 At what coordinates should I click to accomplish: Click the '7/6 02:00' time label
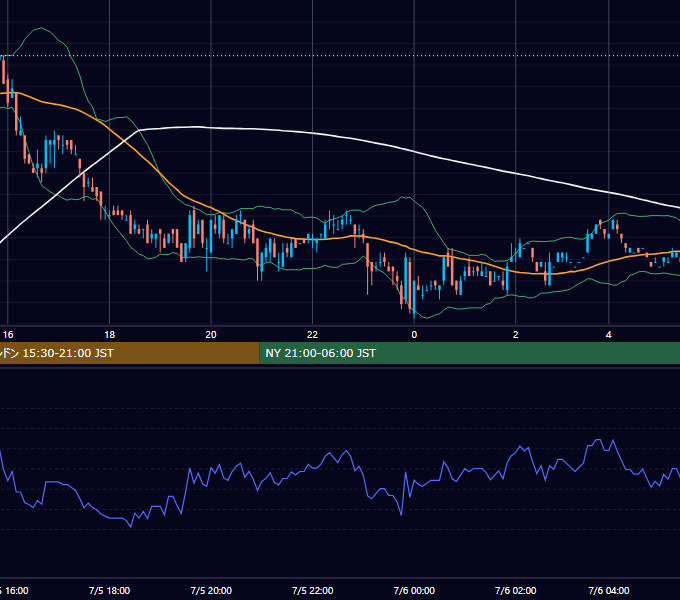tap(516, 590)
